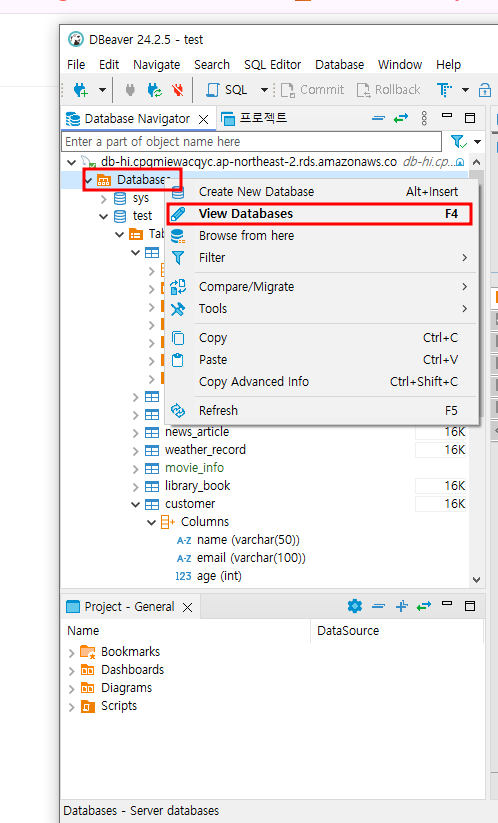Expand the weather_record table node

point(135,451)
